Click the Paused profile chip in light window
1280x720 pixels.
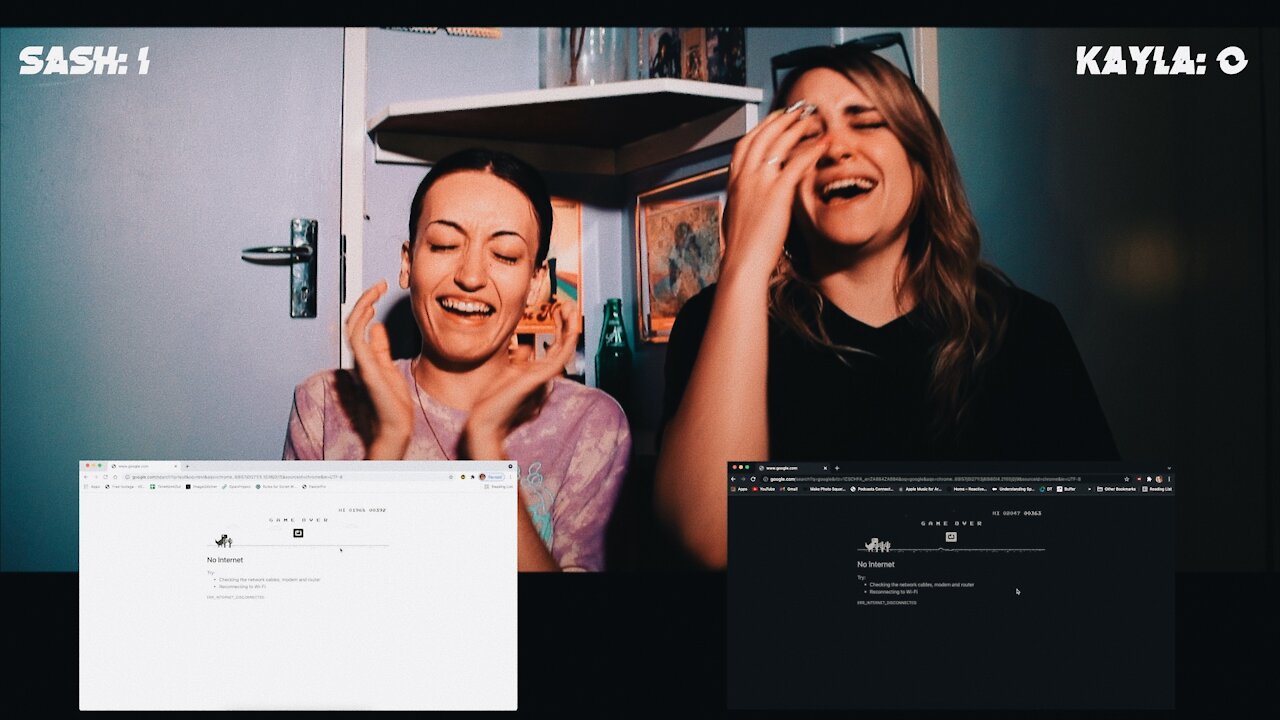[x=491, y=477]
